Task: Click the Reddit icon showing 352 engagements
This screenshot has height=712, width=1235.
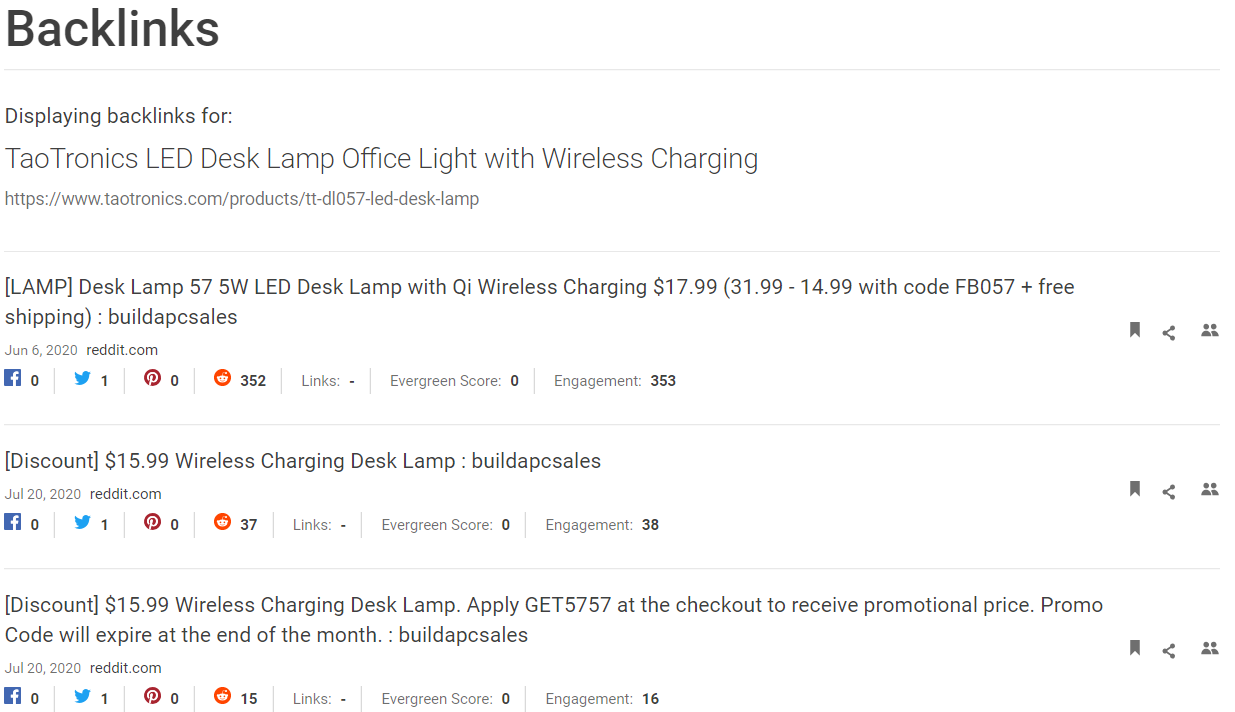Action: (x=222, y=378)
